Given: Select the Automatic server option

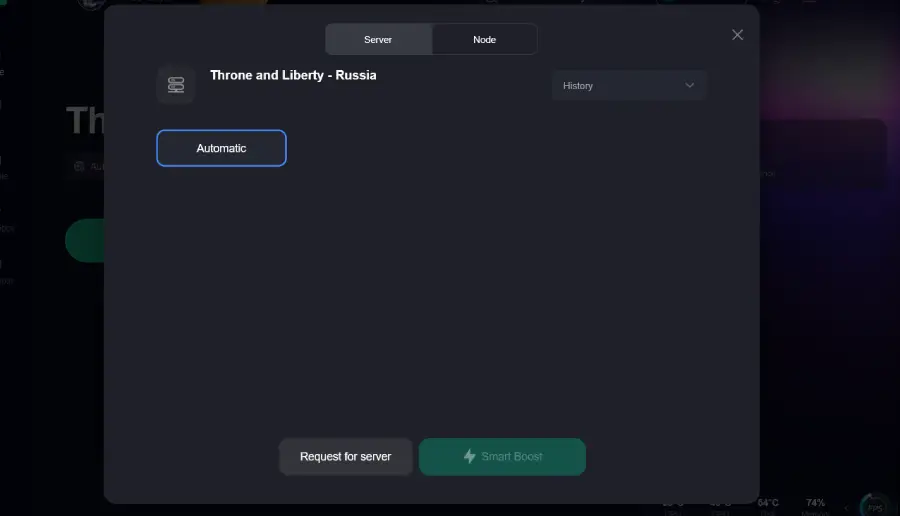Looking at the screenshot, I should 221,148.
